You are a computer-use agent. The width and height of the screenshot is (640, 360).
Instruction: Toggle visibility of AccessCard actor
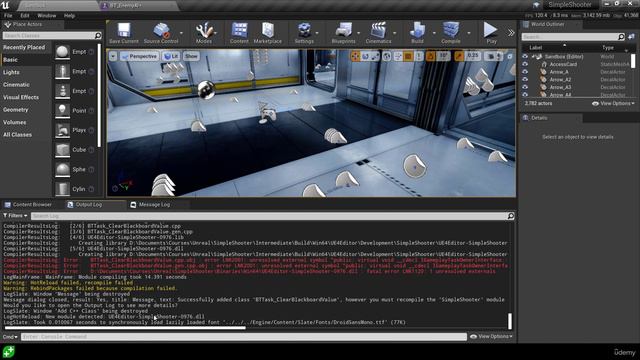pos(525,64)
